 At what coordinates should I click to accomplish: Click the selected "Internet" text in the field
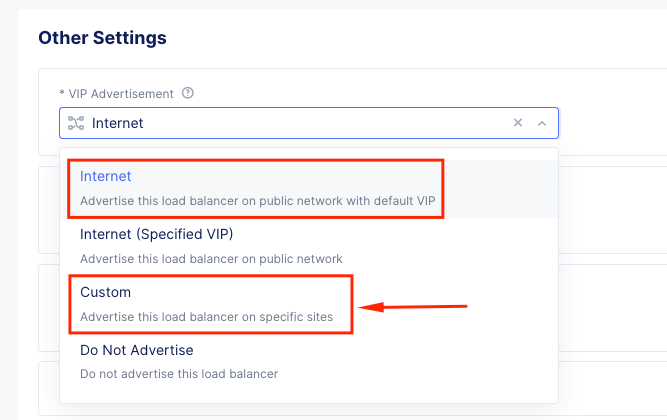117,123
